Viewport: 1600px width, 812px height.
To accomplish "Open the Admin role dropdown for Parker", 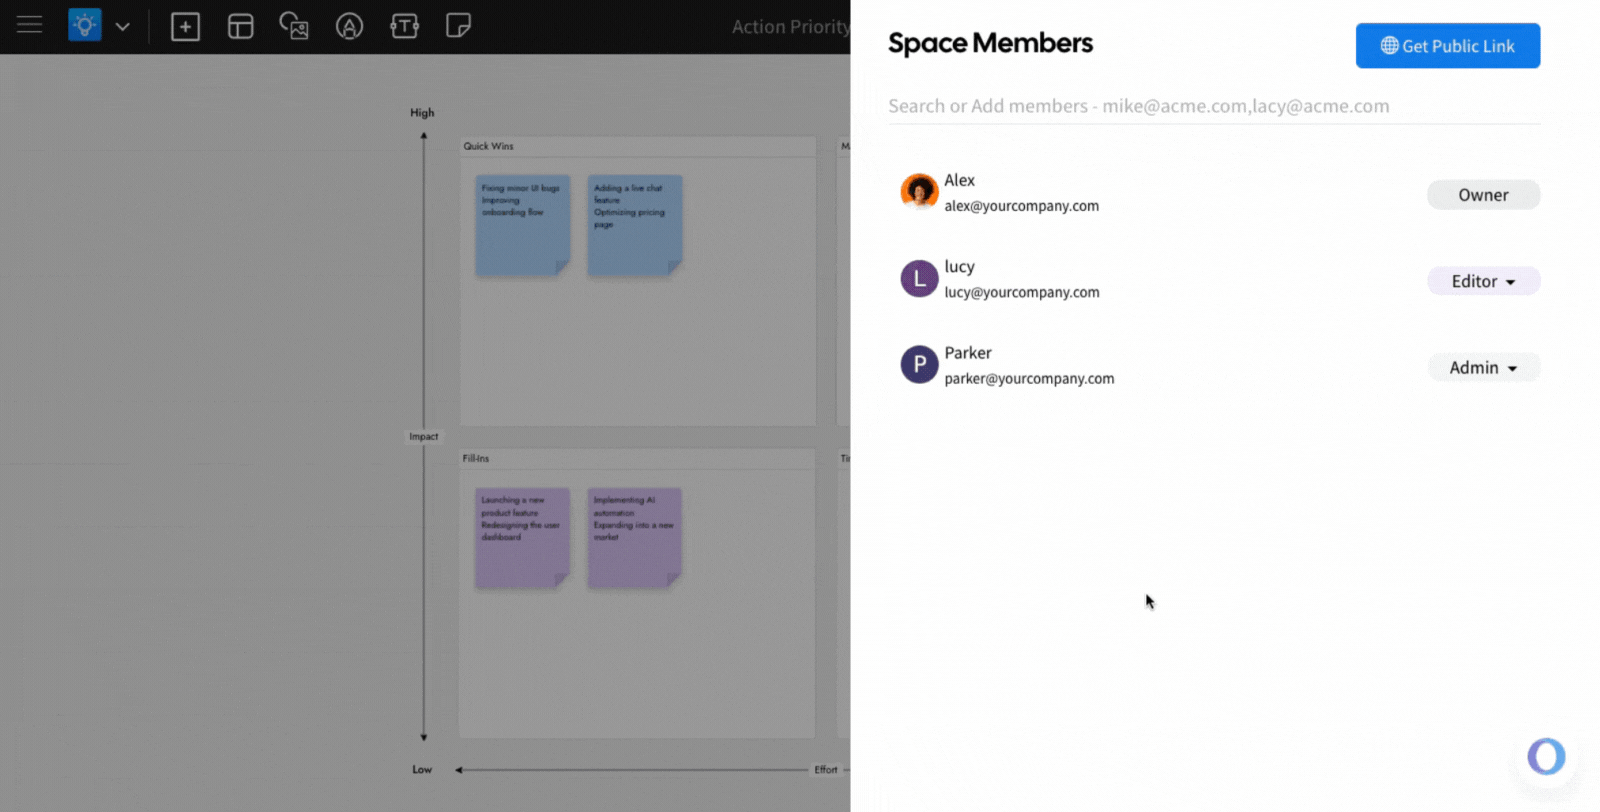I will pyautogui.click(x=1483, y=367).
